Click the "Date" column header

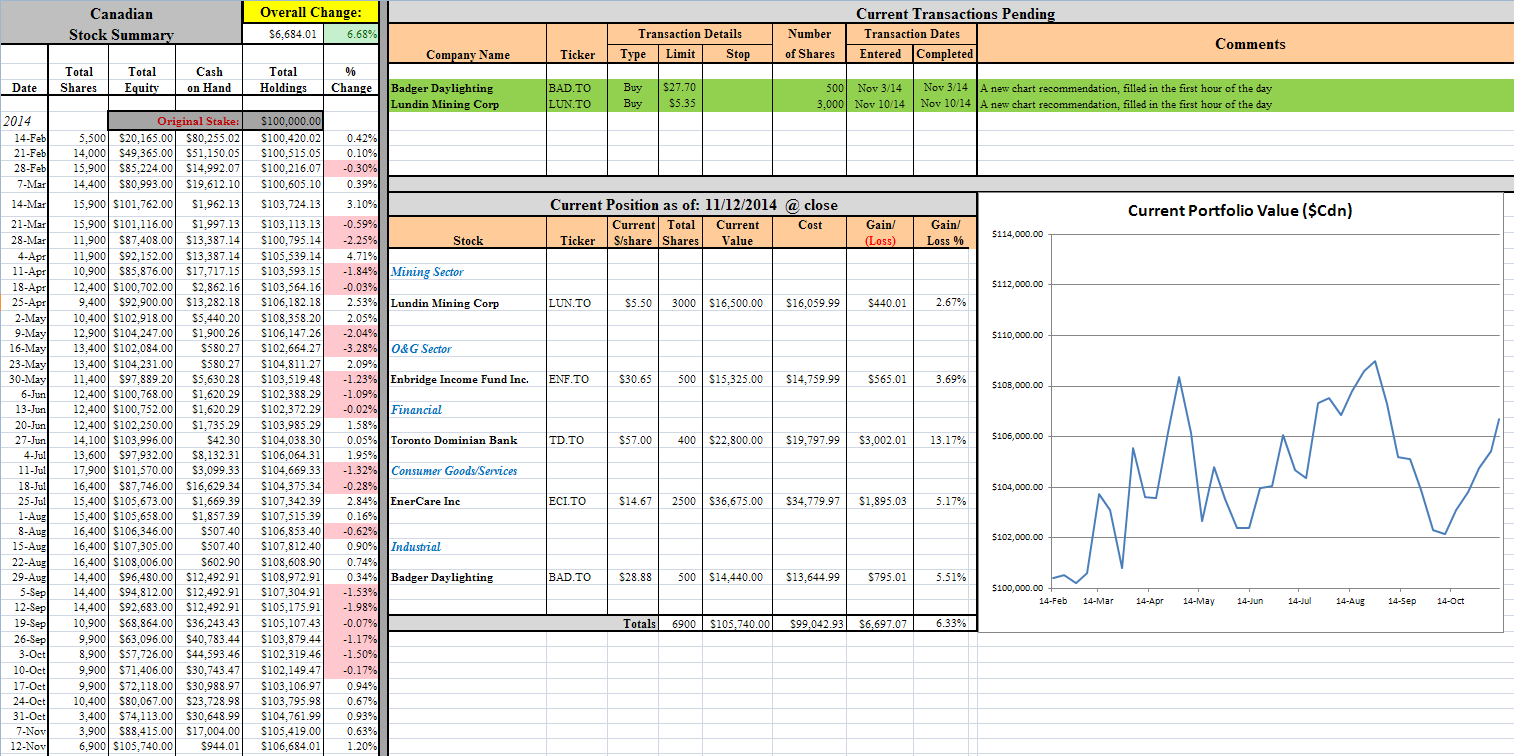[x=25, y=87]
